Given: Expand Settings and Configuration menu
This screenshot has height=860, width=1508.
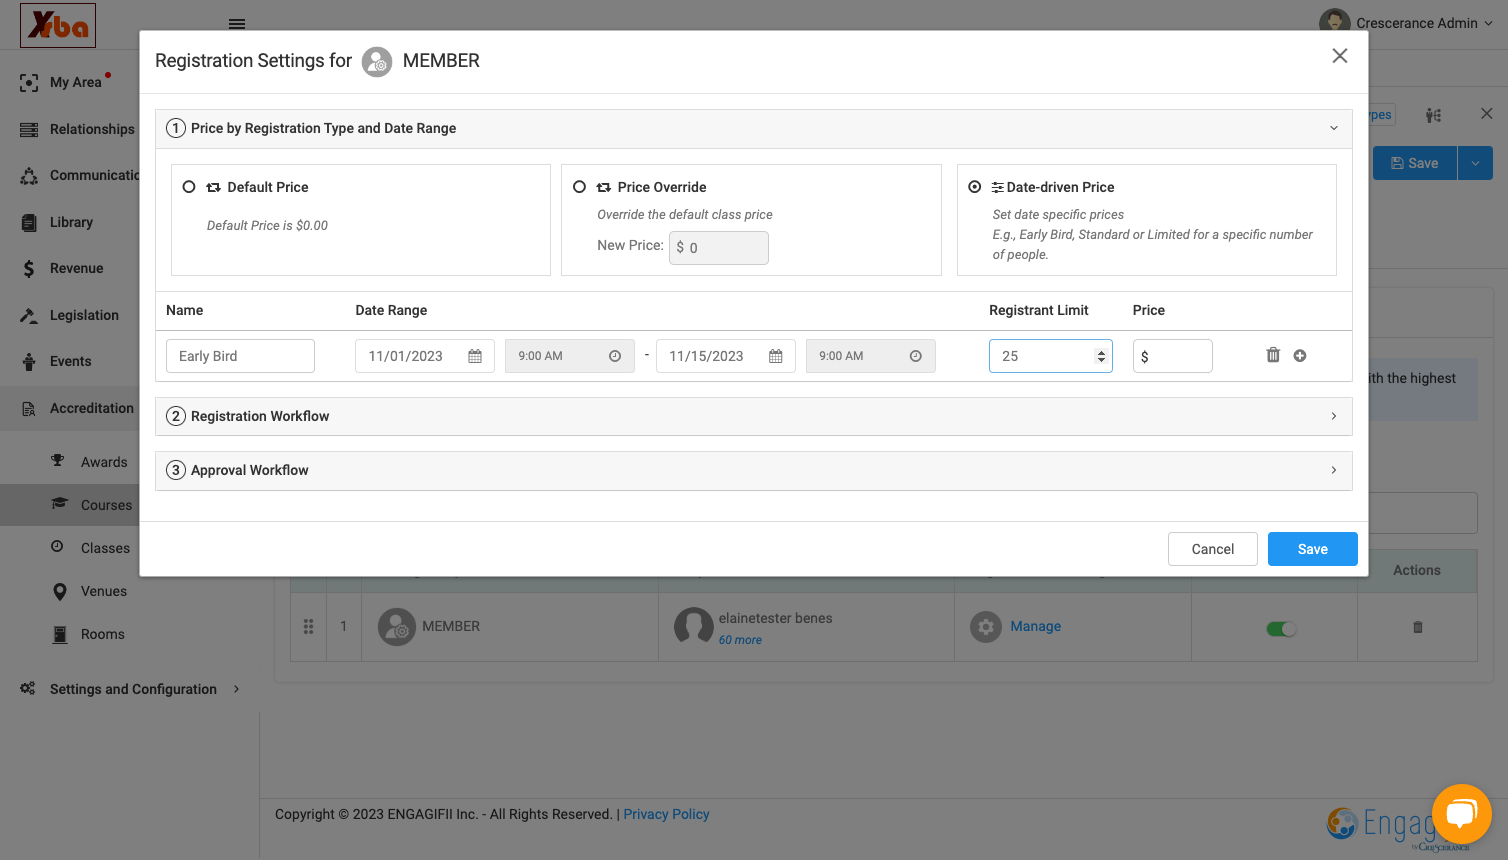Looking at the screenshot, I should coord(130,689).
